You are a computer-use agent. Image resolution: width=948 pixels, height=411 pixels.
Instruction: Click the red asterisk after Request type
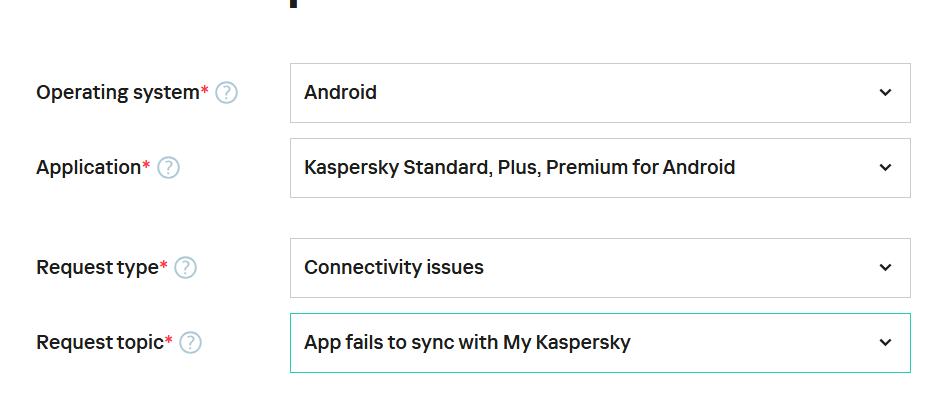tap(164, 266)
